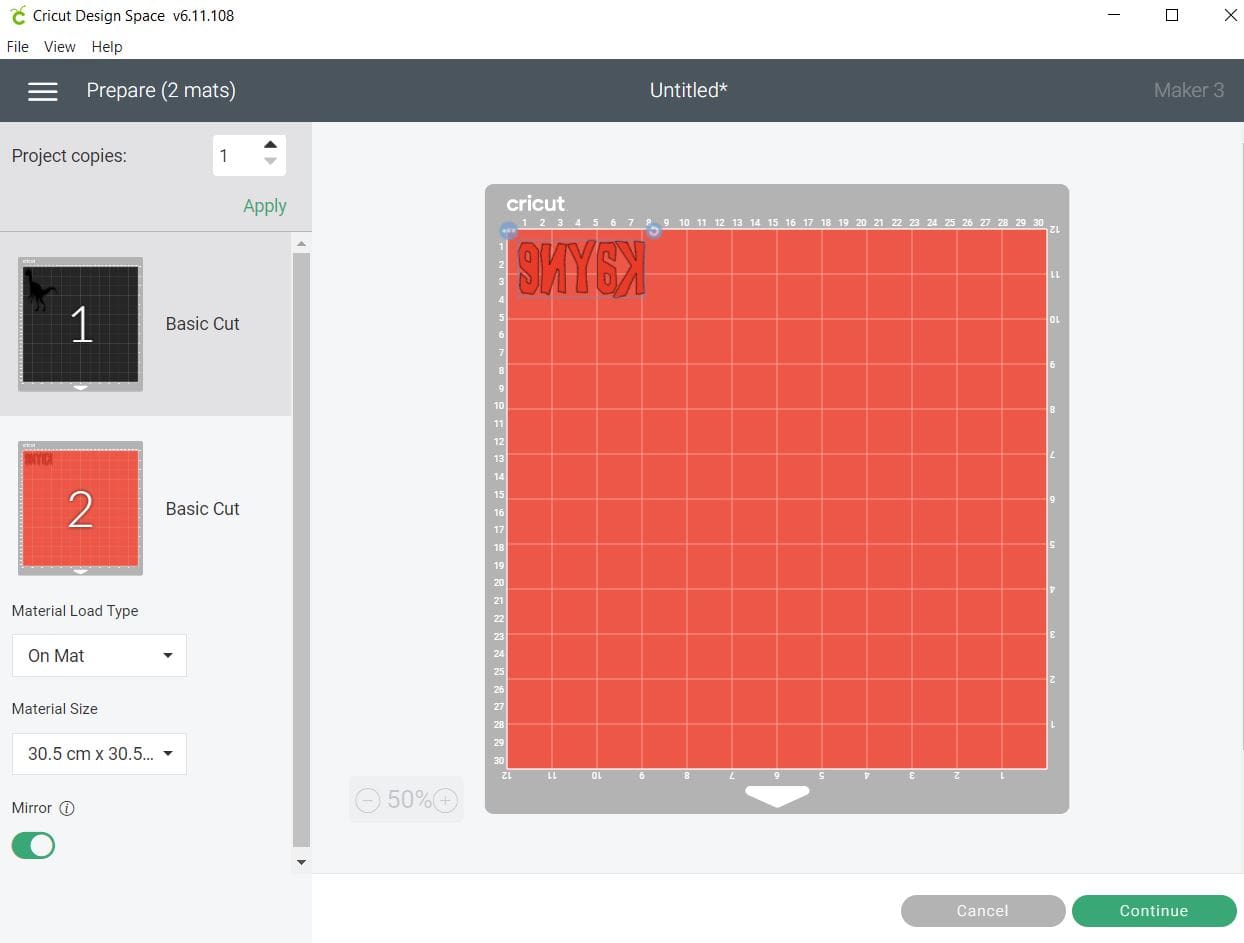Viewport: 1244px width, 943px height.
Task: Click the Project copies number field
Action: coord(237,156)
